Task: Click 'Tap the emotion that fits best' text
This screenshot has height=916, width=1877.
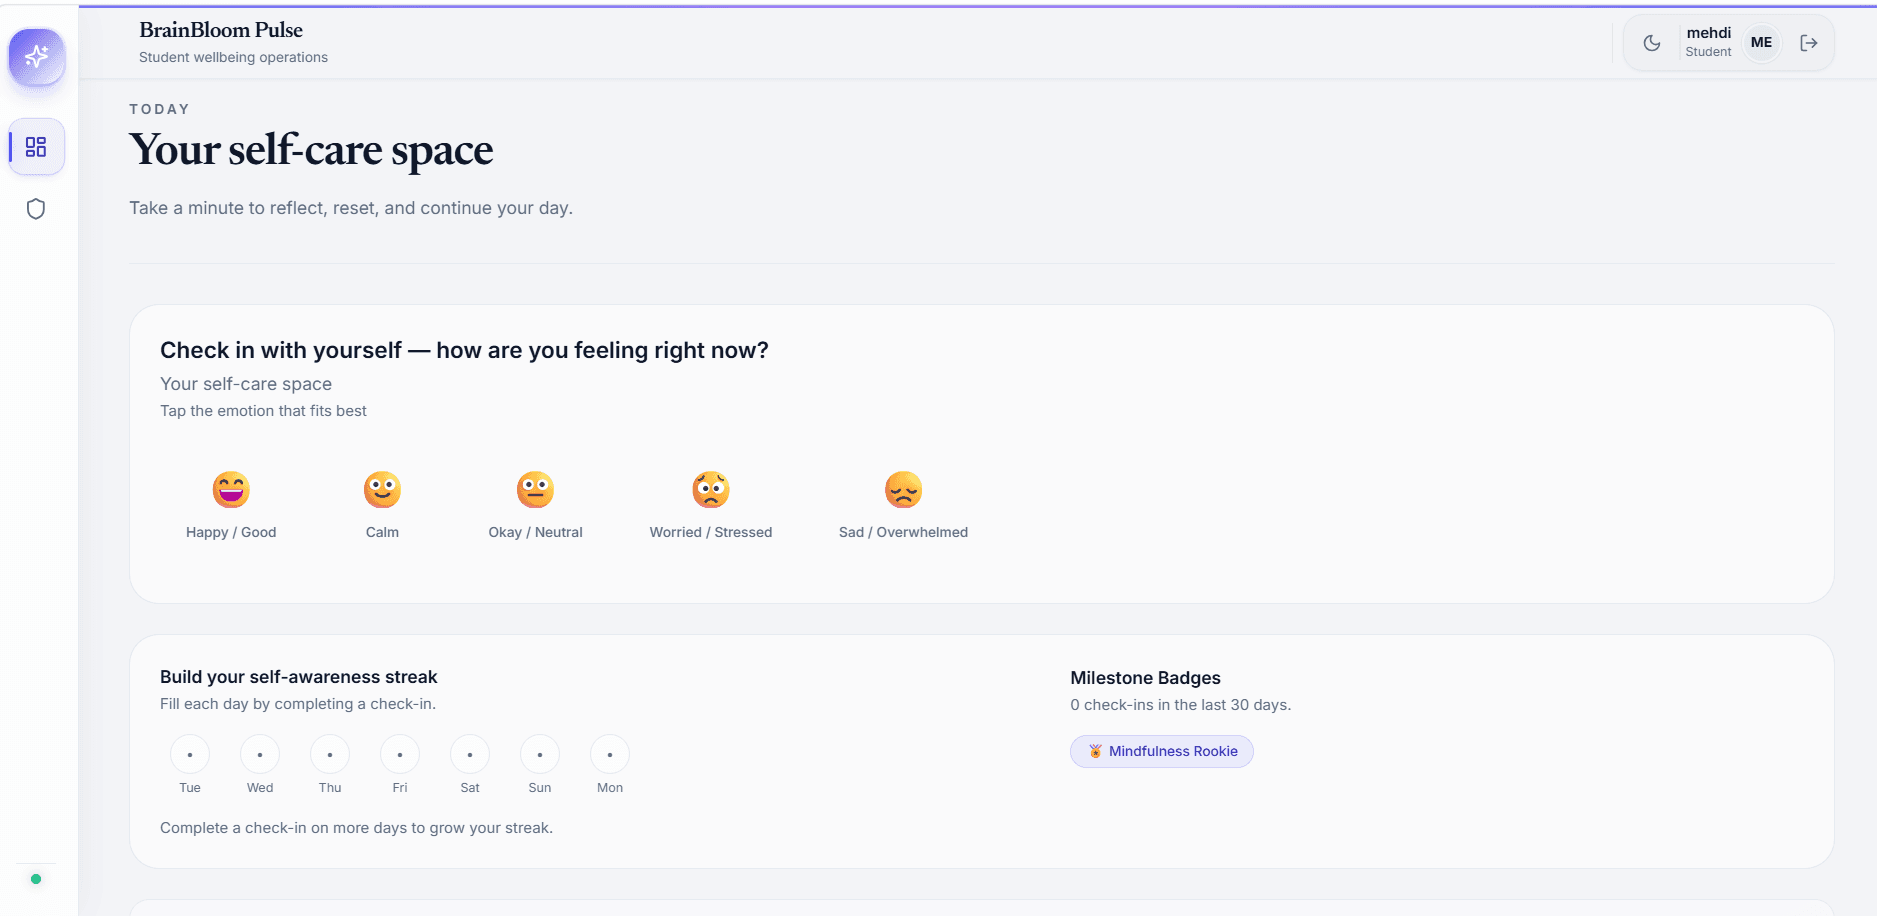Action: 263,411
